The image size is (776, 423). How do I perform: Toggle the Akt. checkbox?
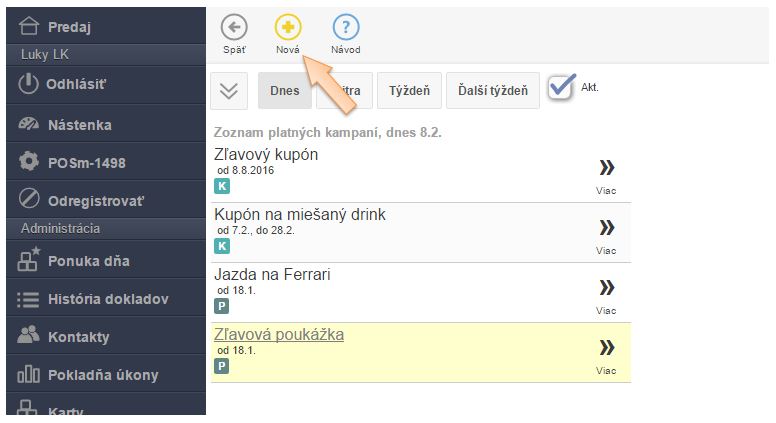561,88
